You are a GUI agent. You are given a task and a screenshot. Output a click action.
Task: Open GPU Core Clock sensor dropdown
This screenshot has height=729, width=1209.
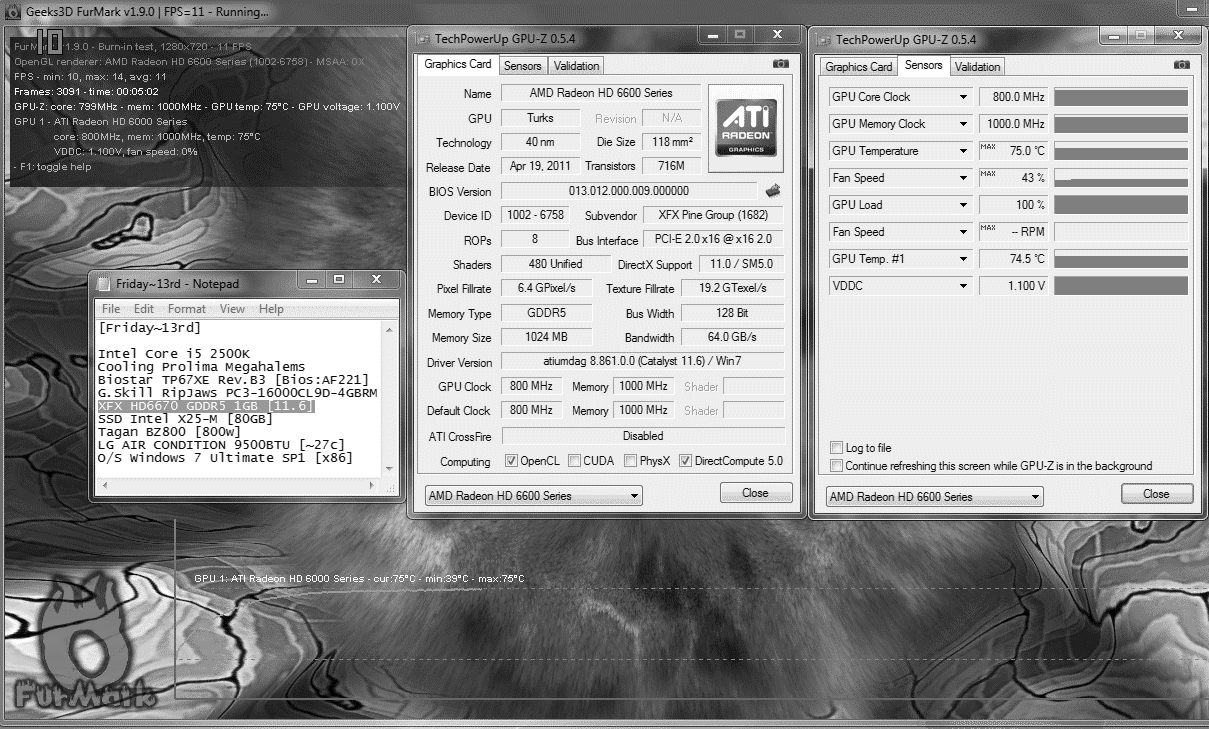[x=900, y=97]
